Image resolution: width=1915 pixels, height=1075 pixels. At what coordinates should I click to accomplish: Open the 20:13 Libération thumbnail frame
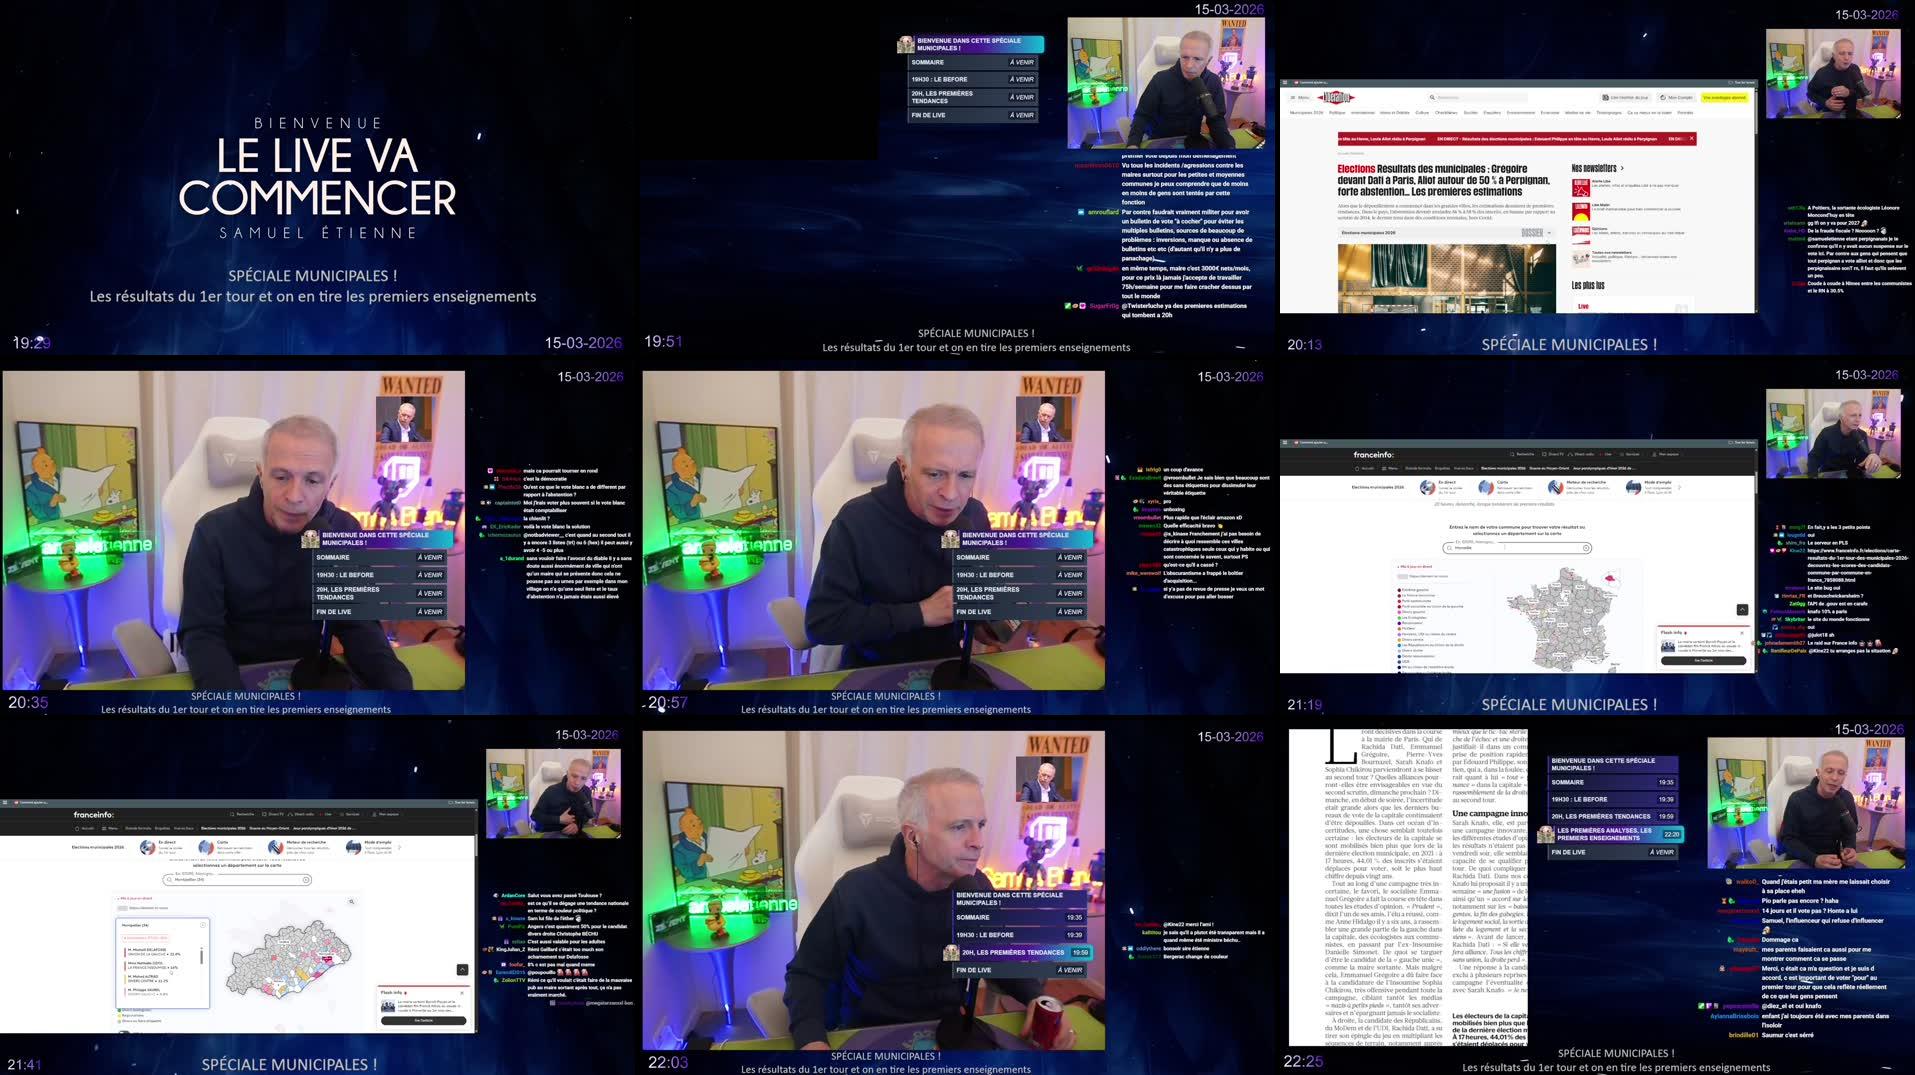tap(1595, 178)
